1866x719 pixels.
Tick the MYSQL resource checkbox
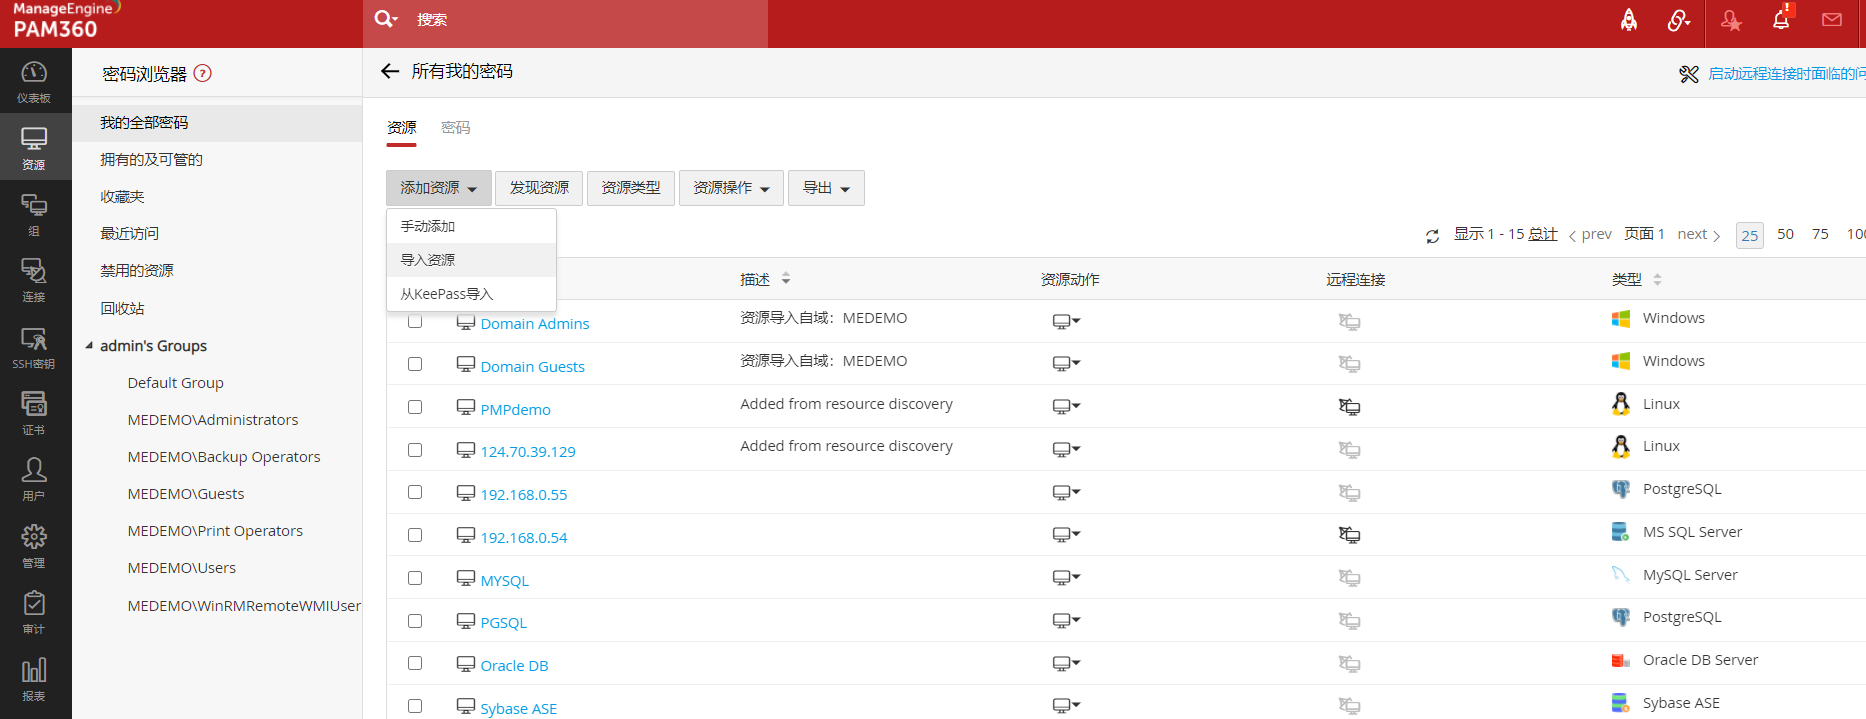415,578
